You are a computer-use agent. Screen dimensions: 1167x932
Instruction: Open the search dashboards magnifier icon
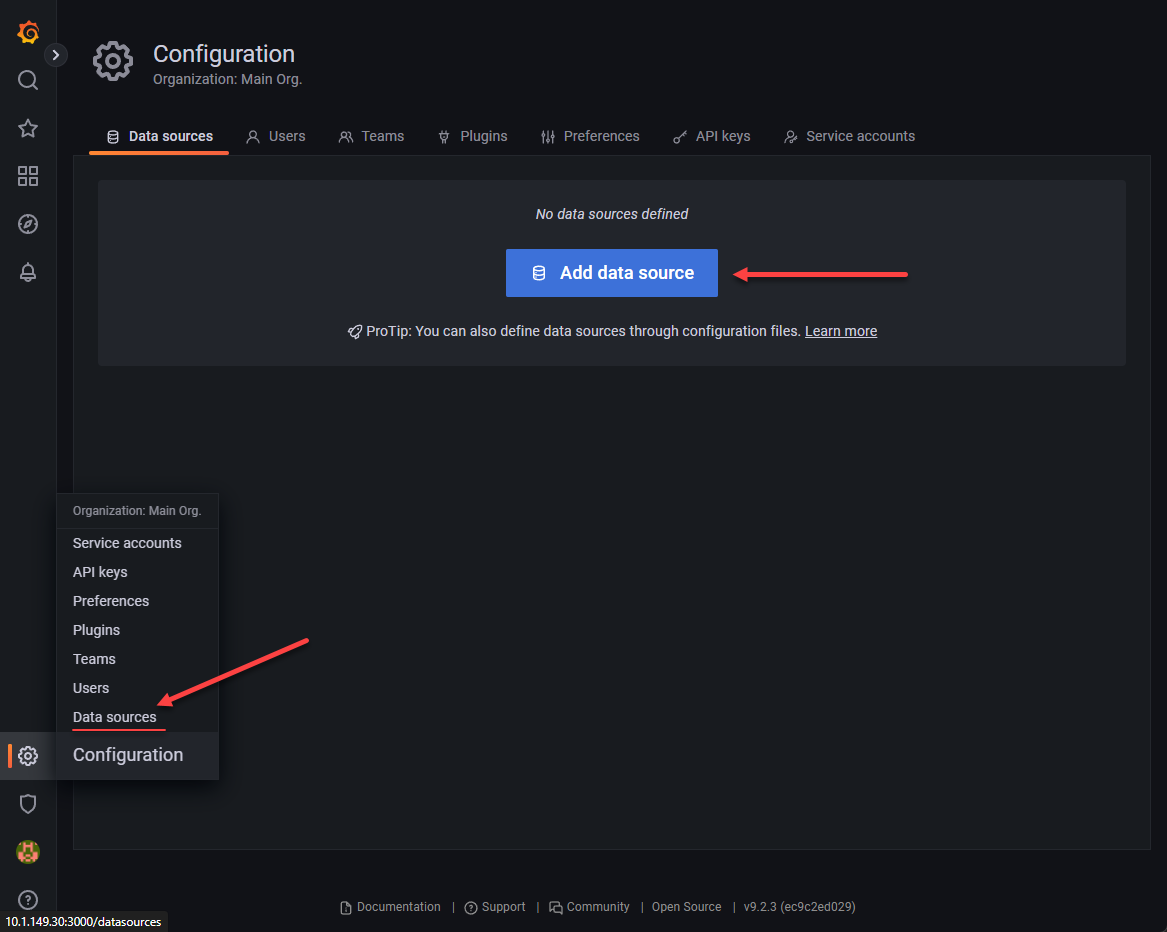pyautogui.click(x=28, y=80)
